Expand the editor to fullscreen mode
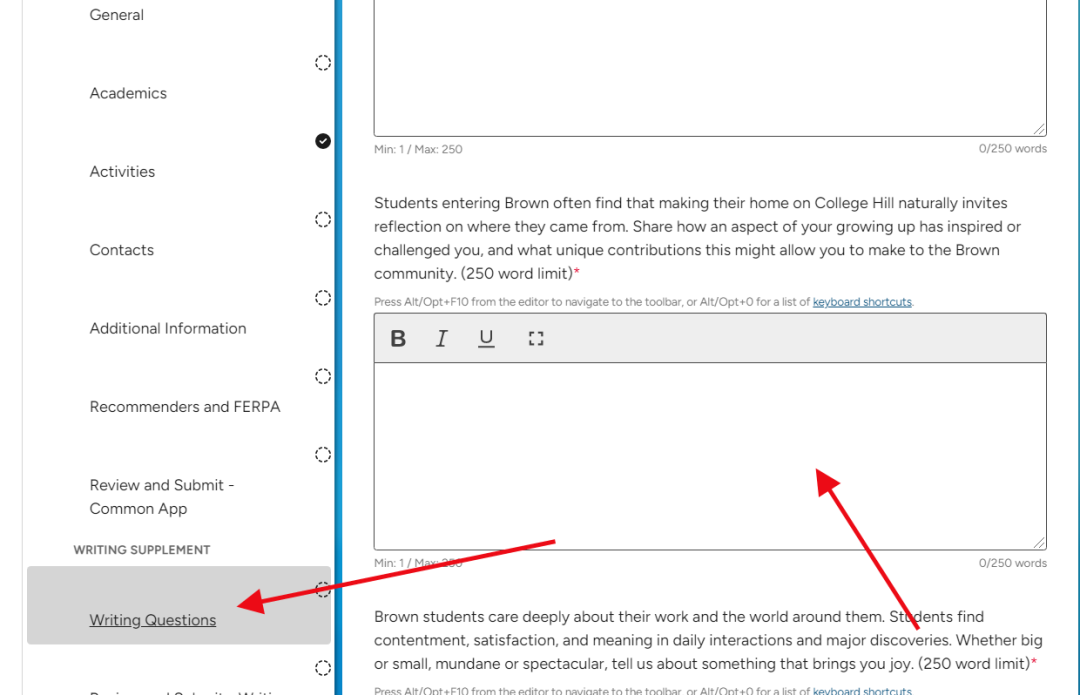Image resolution: width=1080 pixels, height=695 pixels. [536, 339]
